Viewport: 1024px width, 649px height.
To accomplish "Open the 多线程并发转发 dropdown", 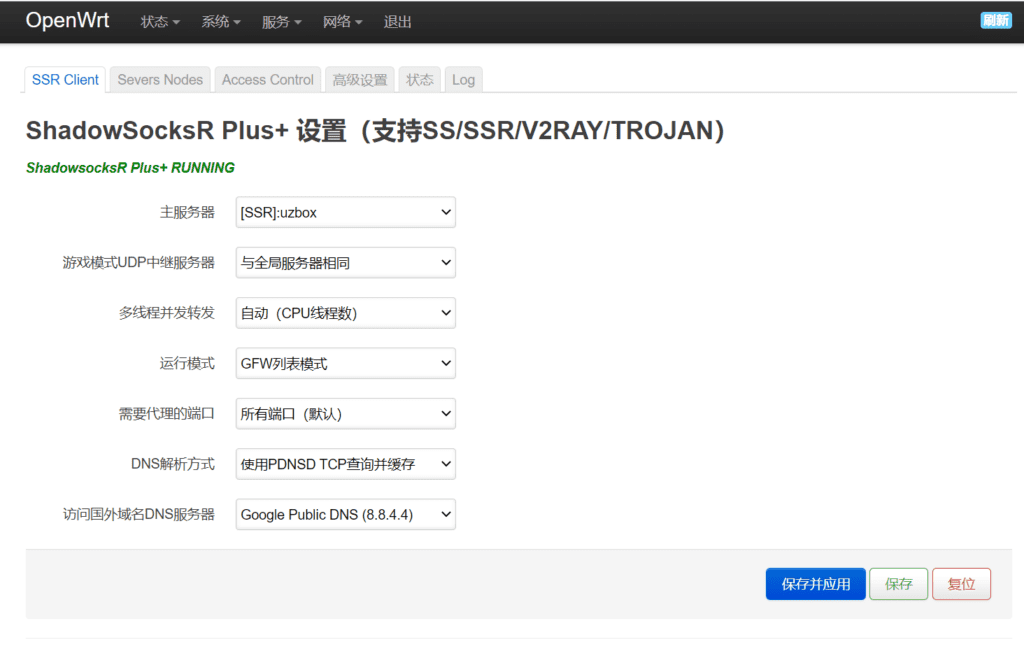I will pyautogui.click(x=345, y=312).
